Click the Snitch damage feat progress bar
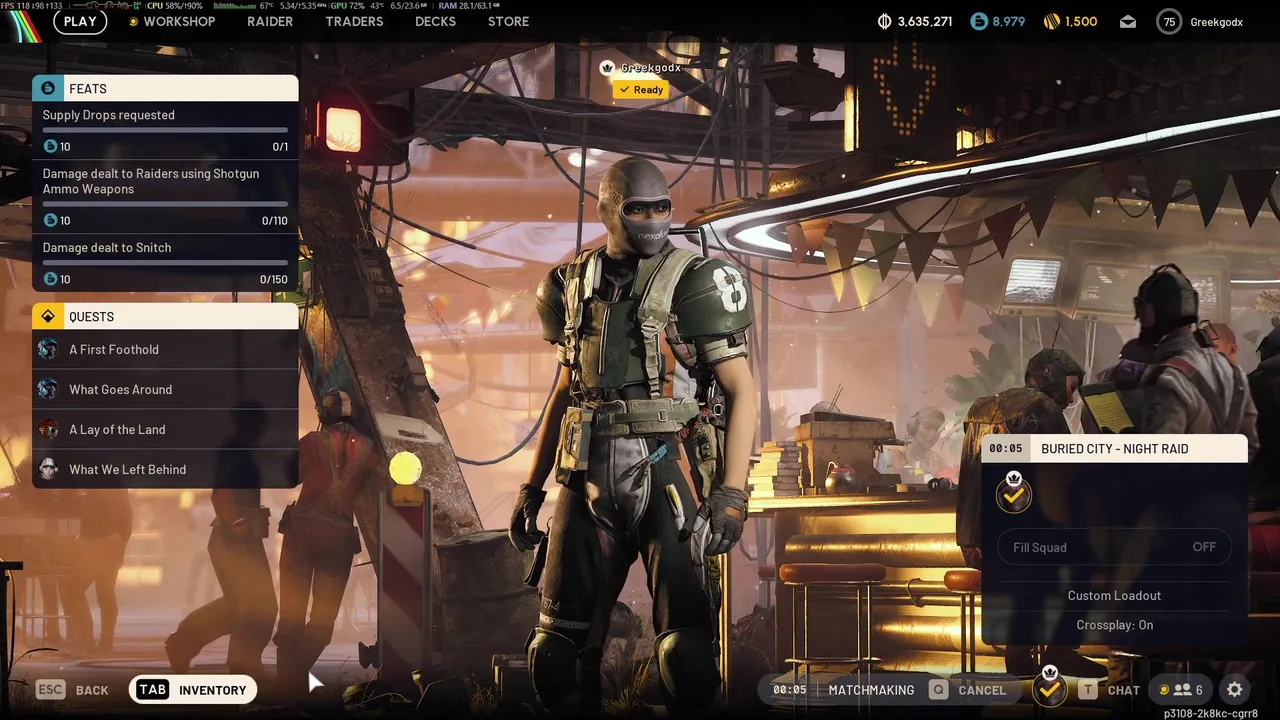Image resolution: width=1280 pixels, height=720 pixels. coord(165,263)
